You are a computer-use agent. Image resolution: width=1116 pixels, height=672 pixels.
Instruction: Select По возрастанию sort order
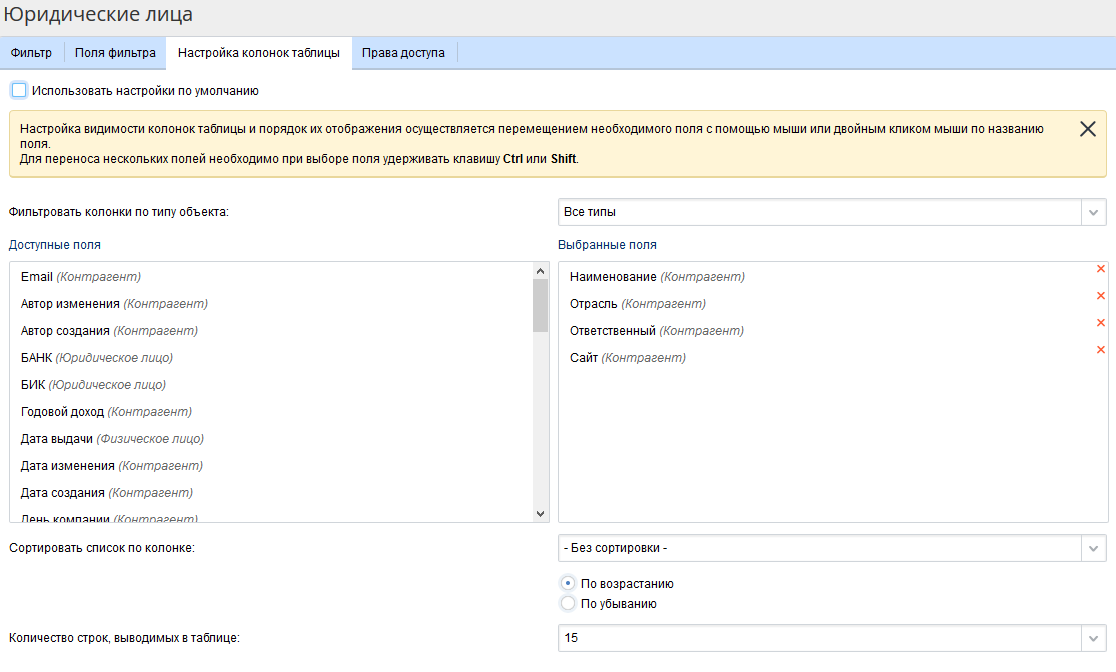568,583
